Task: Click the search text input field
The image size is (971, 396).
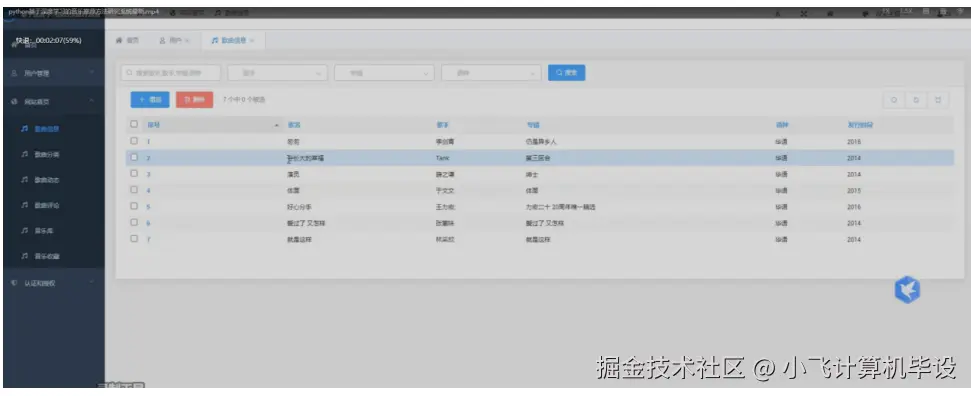Action: click(170, 73)
